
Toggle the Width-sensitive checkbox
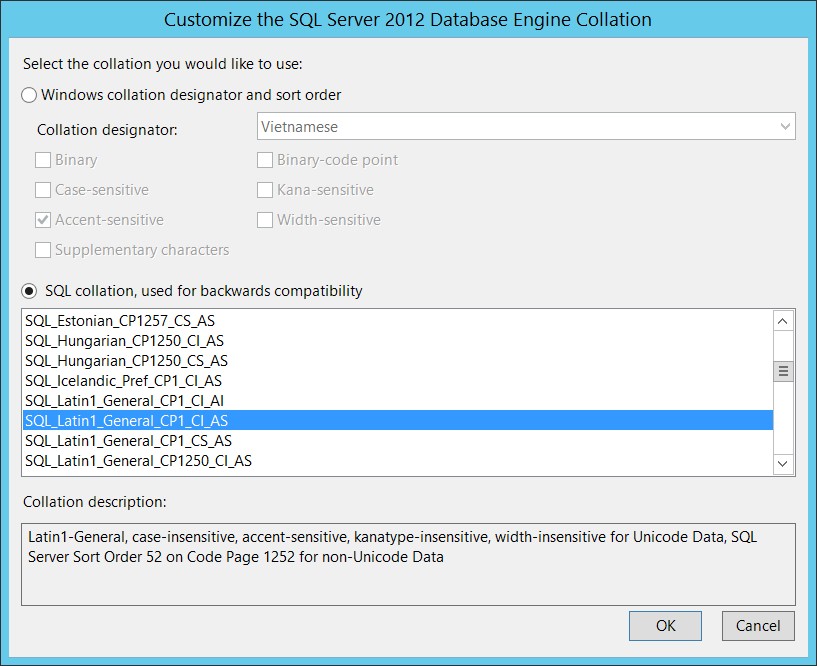click(265, 220)
